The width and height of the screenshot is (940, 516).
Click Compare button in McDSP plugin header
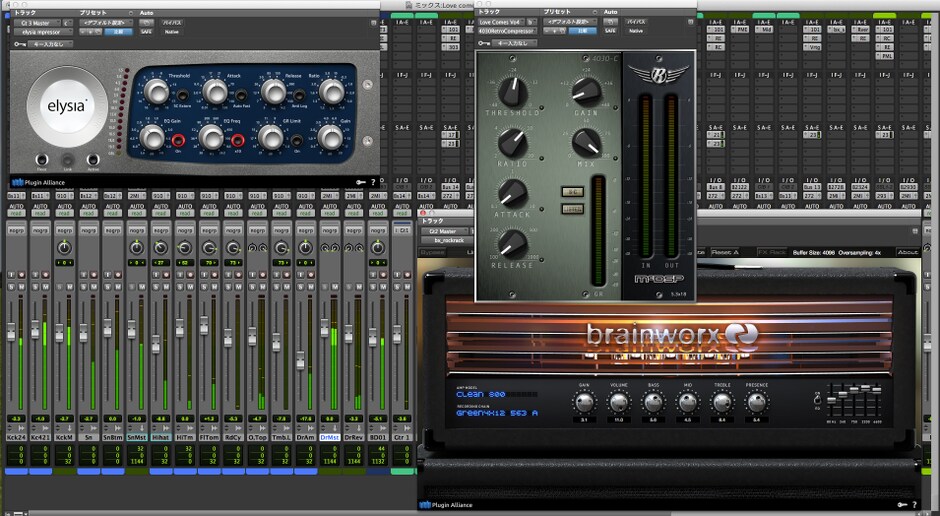point(583,31)
